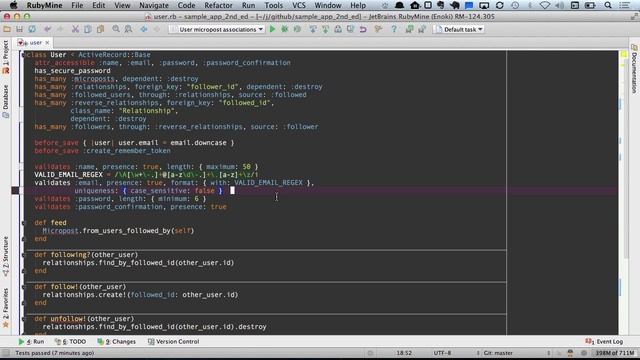Open the Database tool window sidebar

5,101
